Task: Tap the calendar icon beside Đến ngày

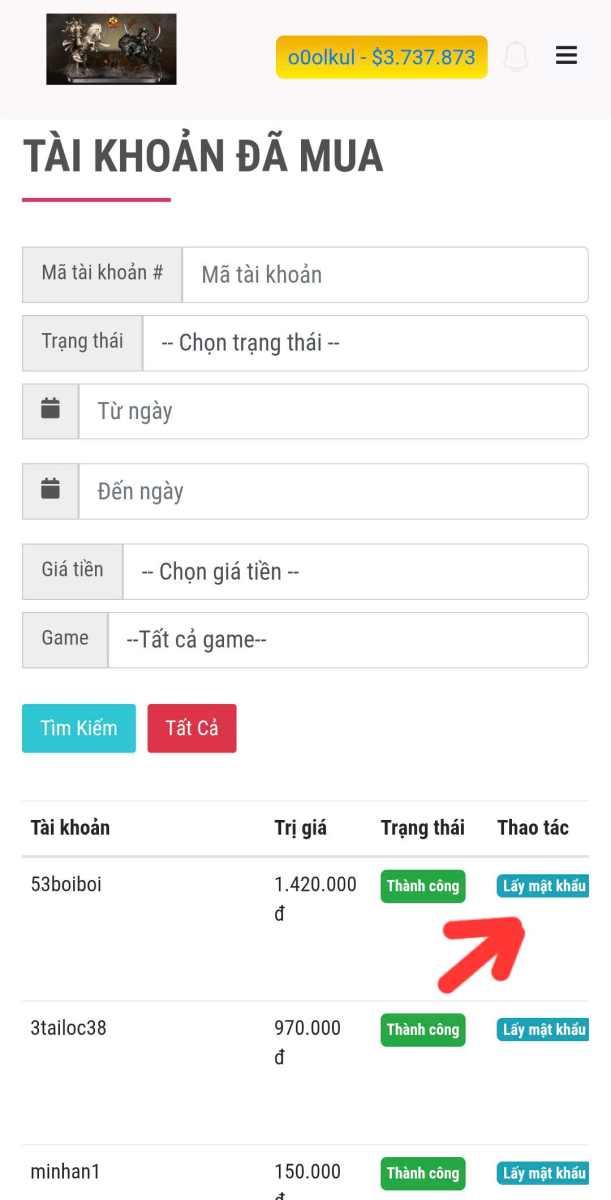Action: [x=51, y=491]
